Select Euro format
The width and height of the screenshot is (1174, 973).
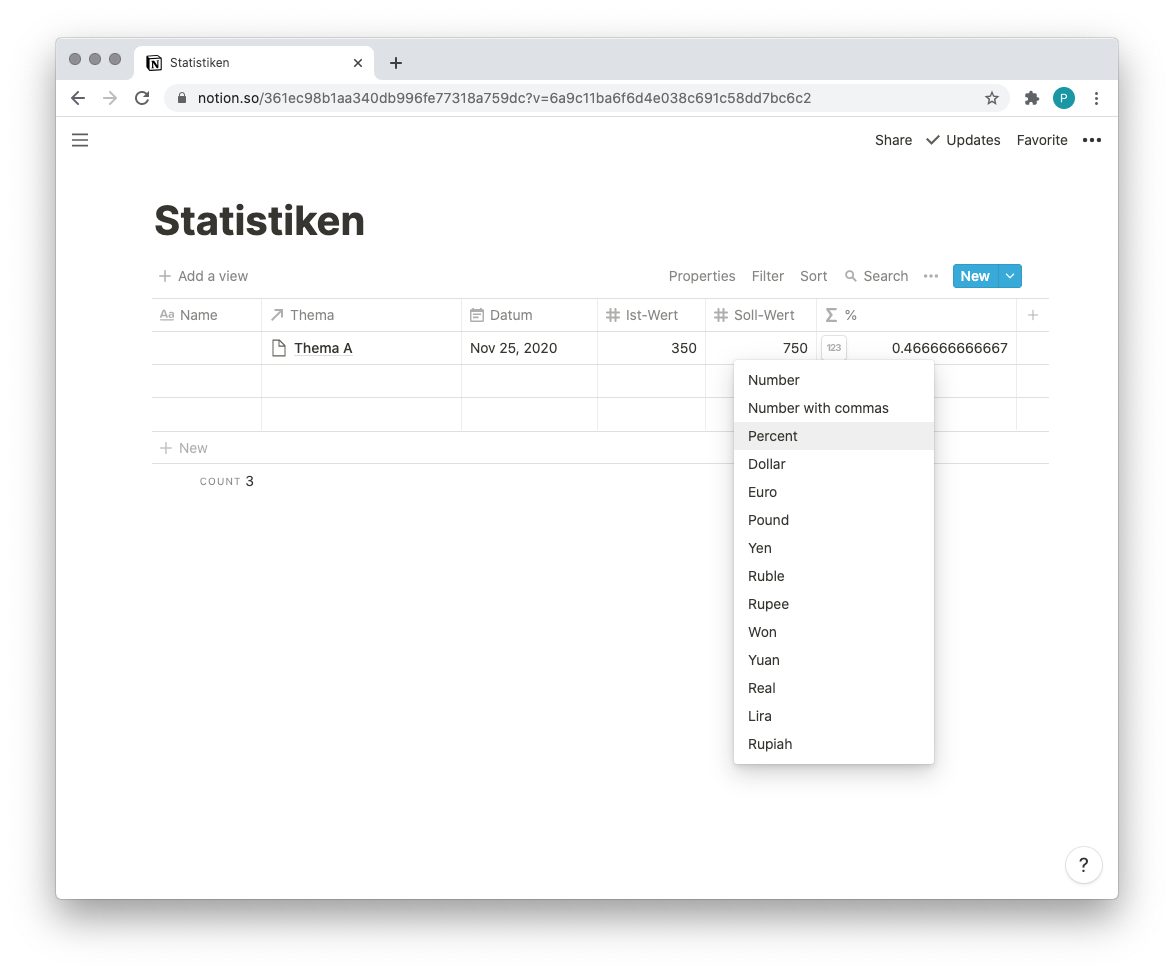[833, 492]
